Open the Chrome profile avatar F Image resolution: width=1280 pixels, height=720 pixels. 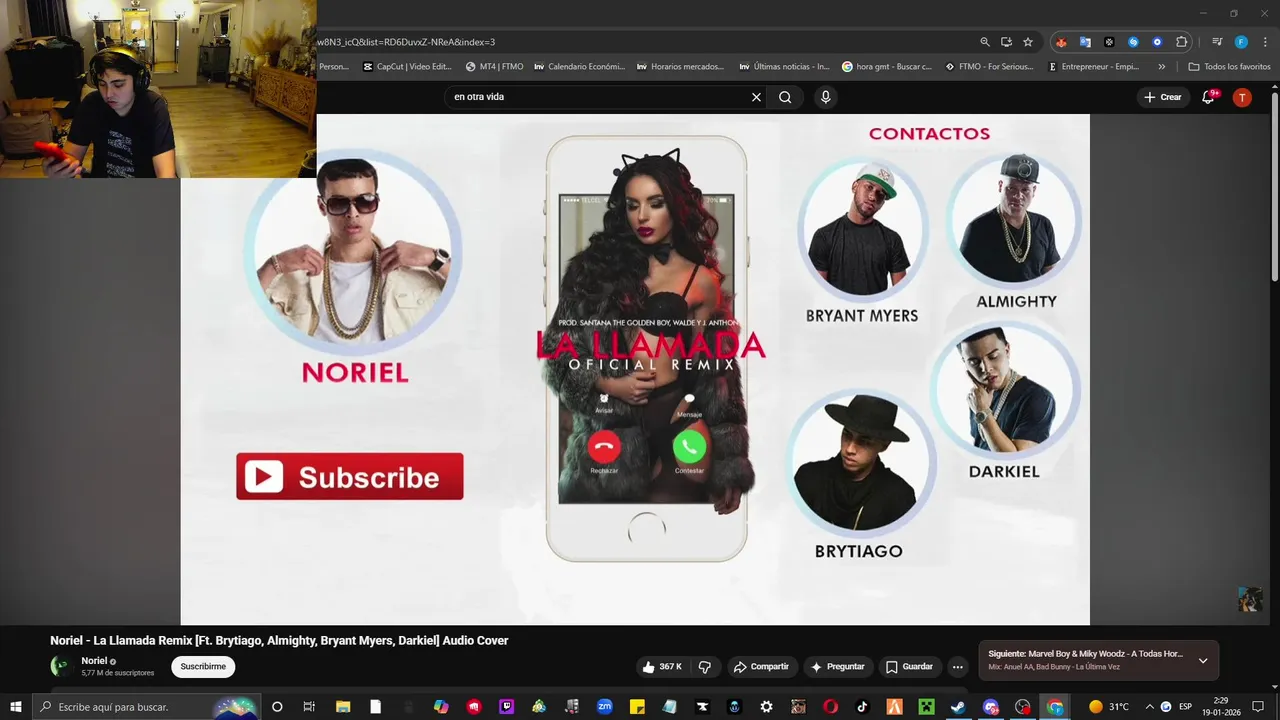[x=1241, y=42]
